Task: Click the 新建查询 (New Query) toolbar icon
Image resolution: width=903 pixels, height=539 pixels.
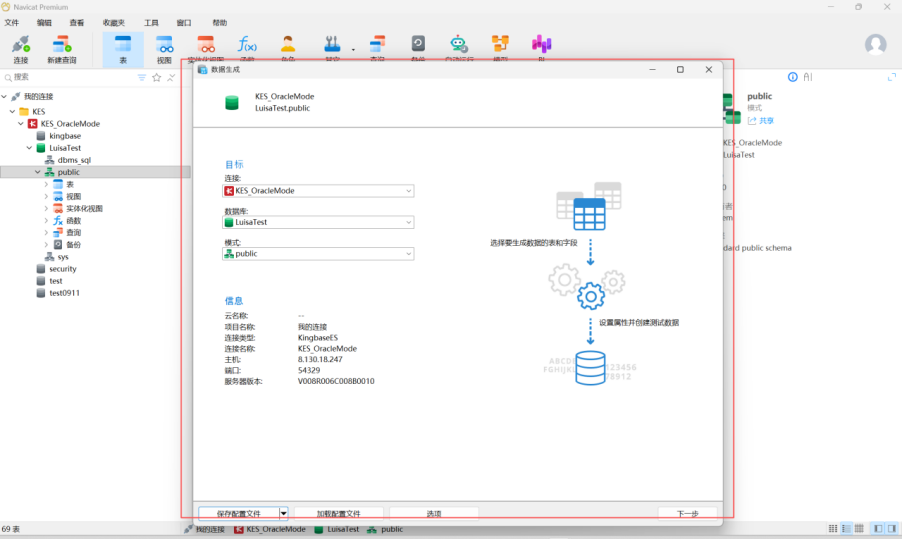Action: (61, 48)
